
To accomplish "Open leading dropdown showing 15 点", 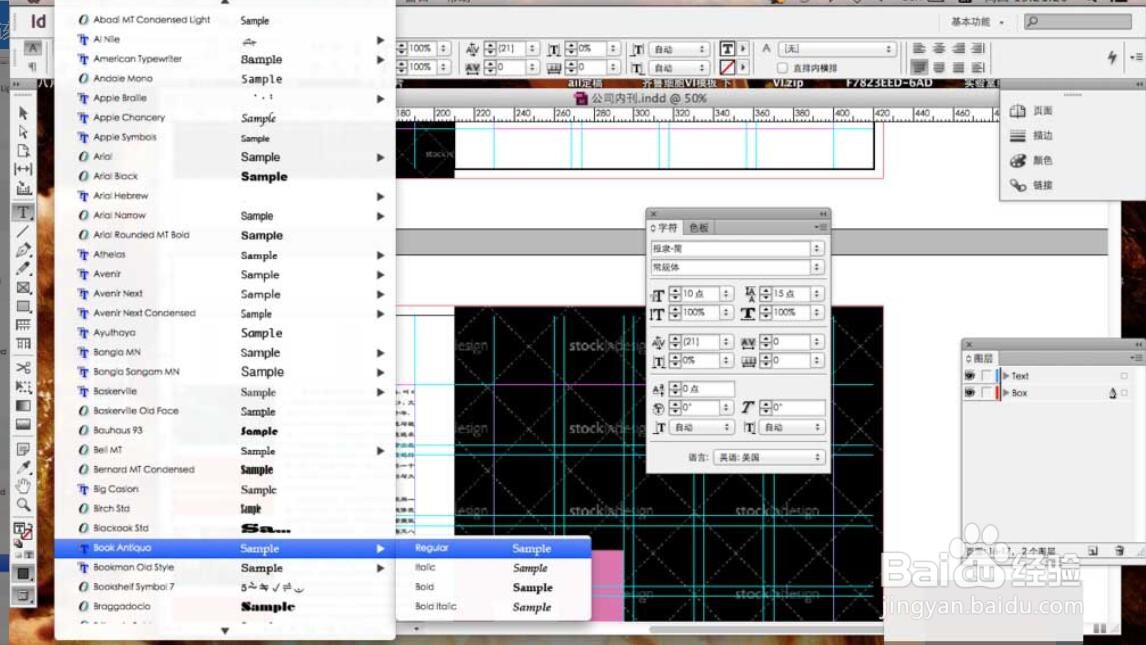I will click(816, 294).
